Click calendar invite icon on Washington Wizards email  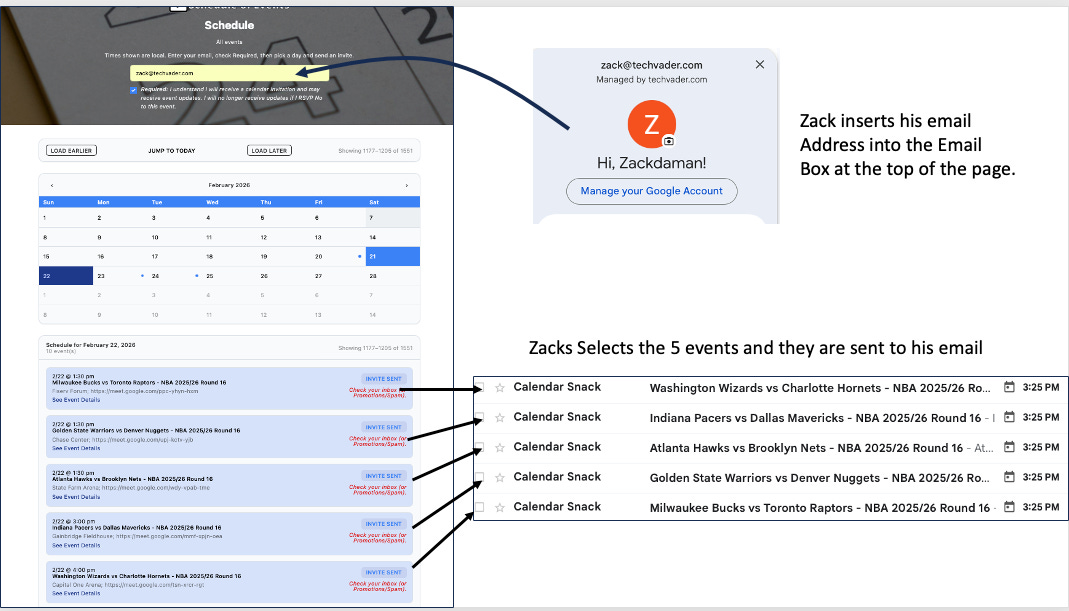1009,387
